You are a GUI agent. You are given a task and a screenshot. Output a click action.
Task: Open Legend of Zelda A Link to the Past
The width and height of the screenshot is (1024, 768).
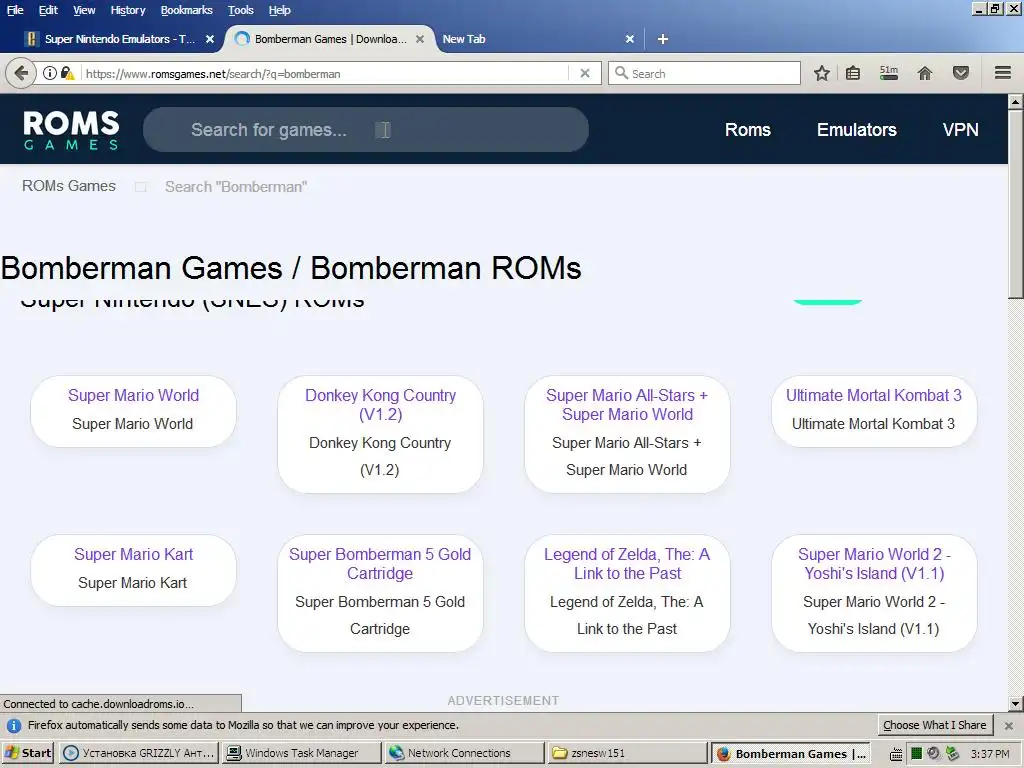tap(627, 563)
